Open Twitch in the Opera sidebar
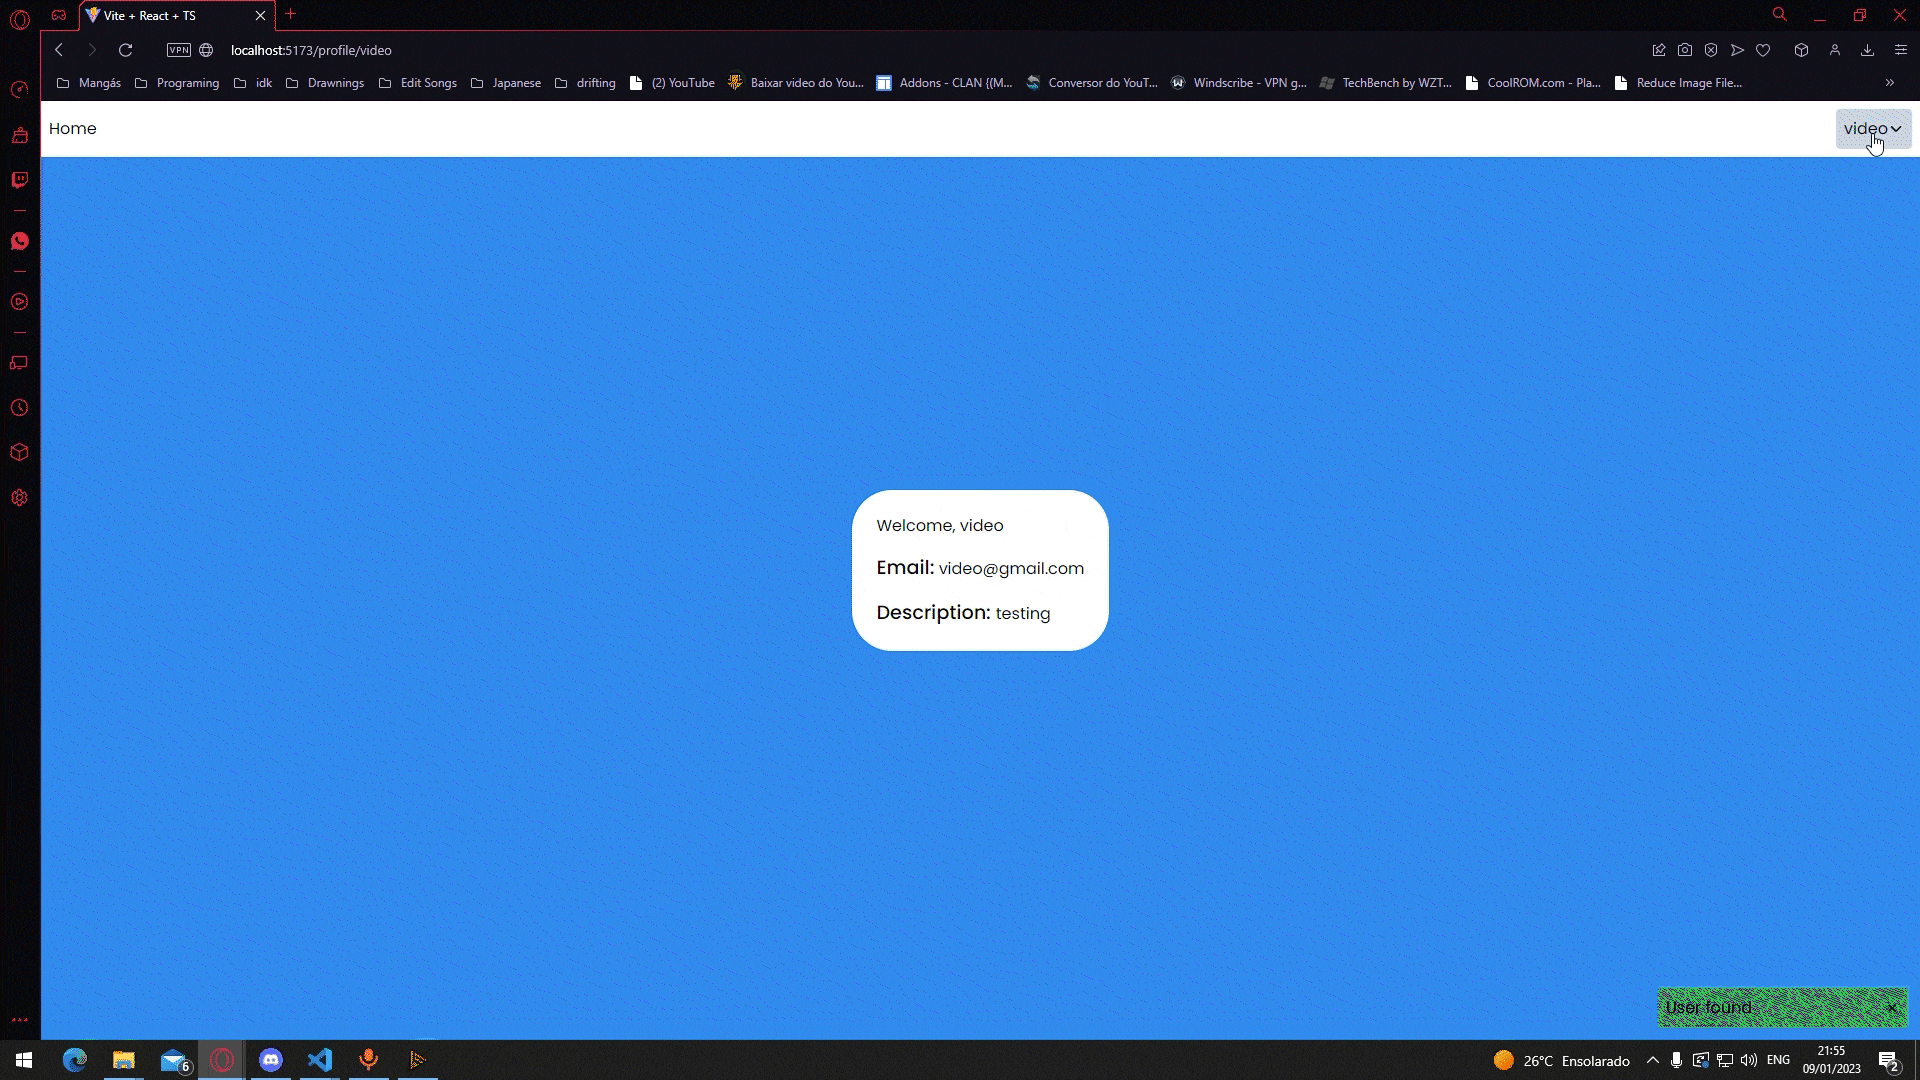 [x=19, y=180]
